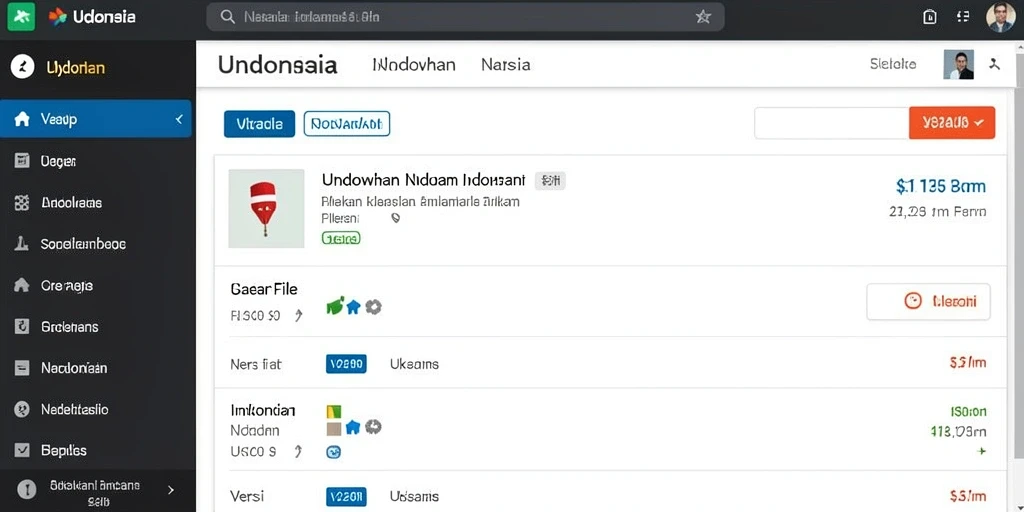Click the green plus icon in Imkondan row
Image resolution: width=1024 pixels, height=512 pixels.
click(981, 451)
